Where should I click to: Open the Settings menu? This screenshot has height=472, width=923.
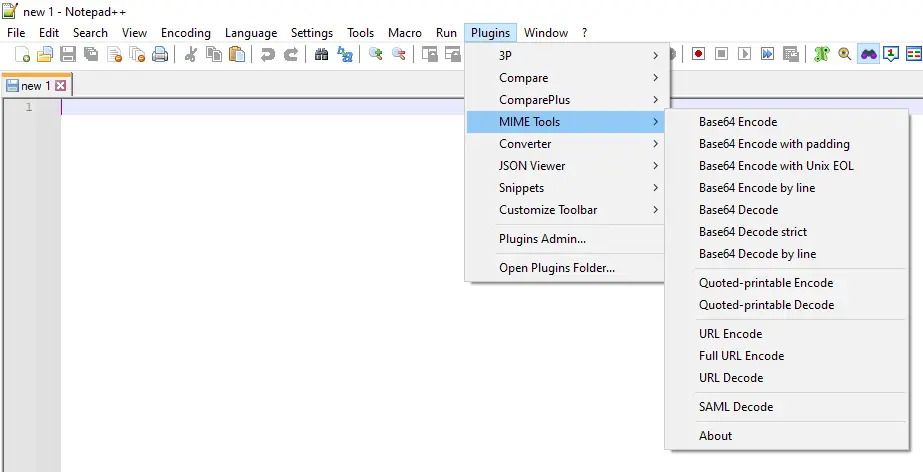click(x=312, y=33)
